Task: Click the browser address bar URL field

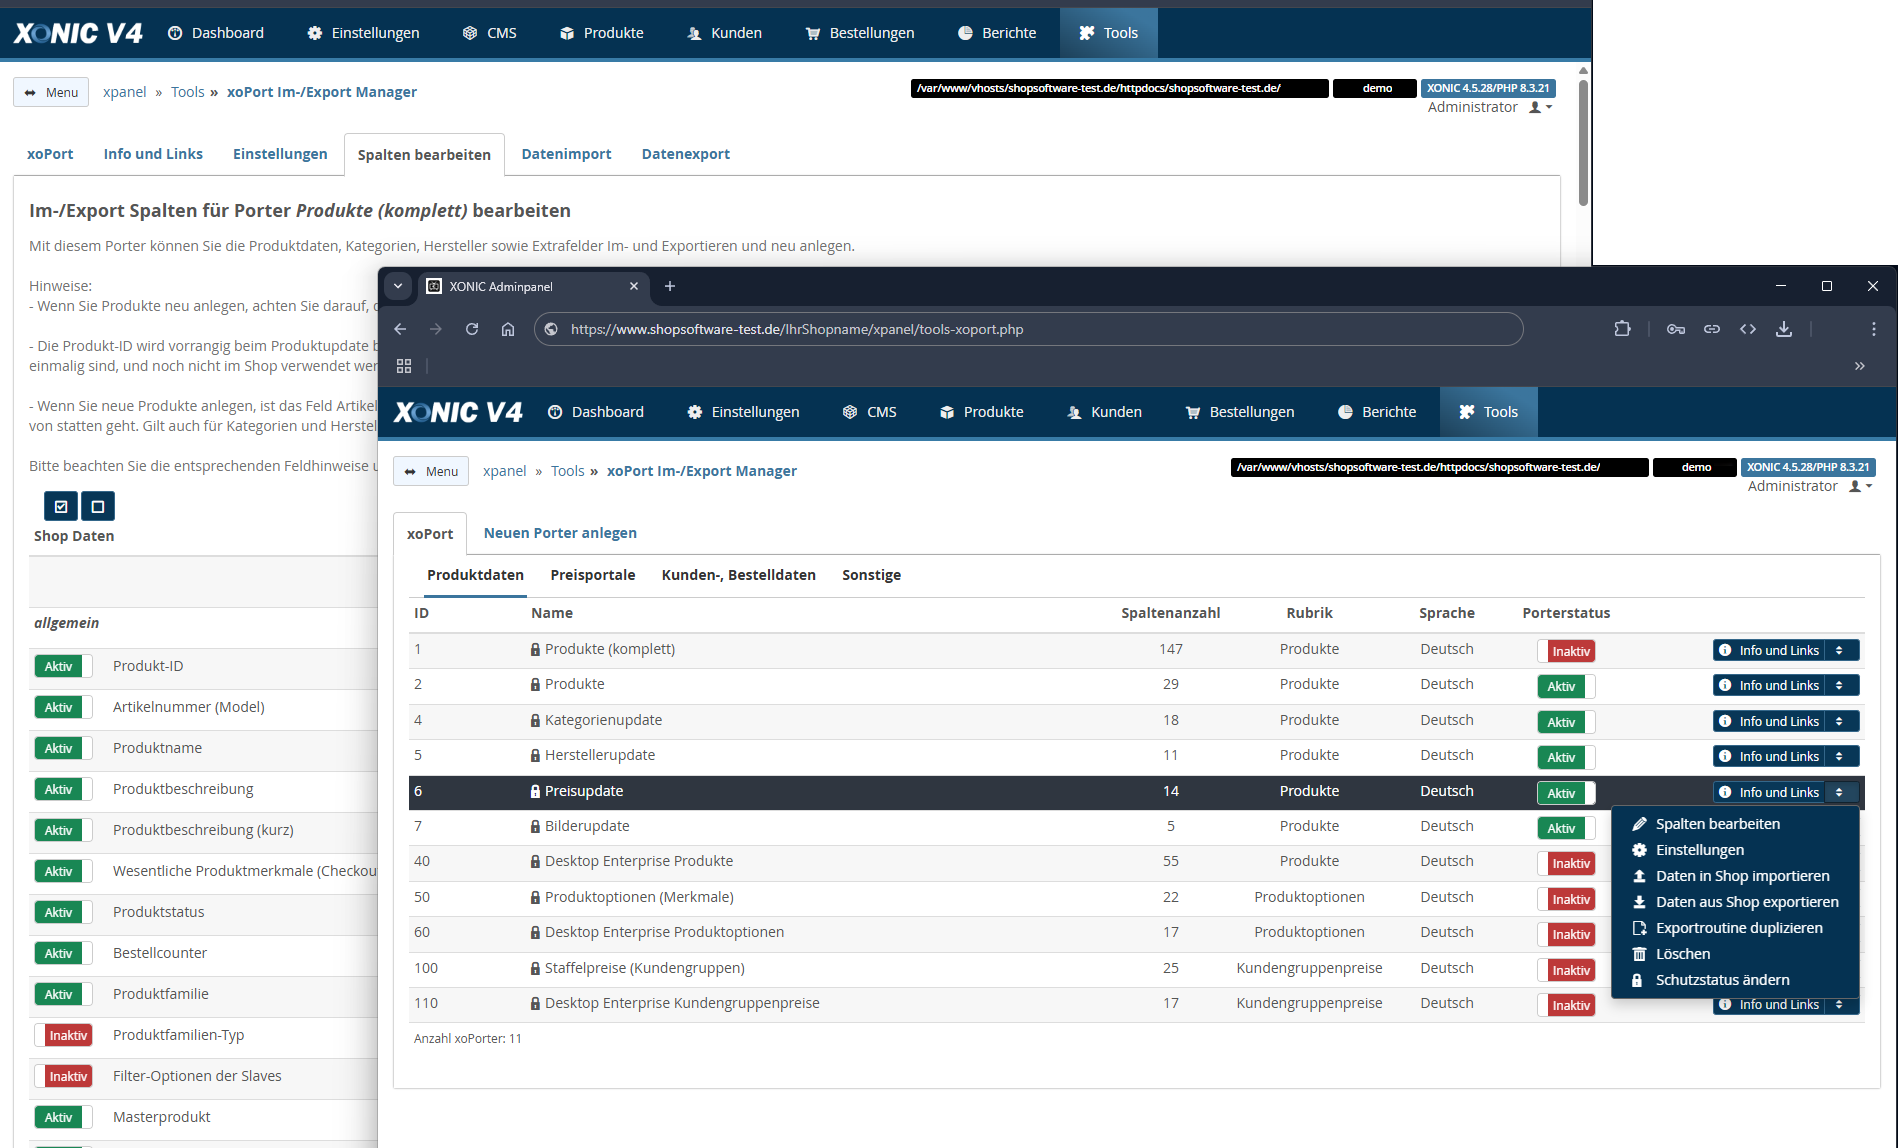Action: pos(1028,329)
